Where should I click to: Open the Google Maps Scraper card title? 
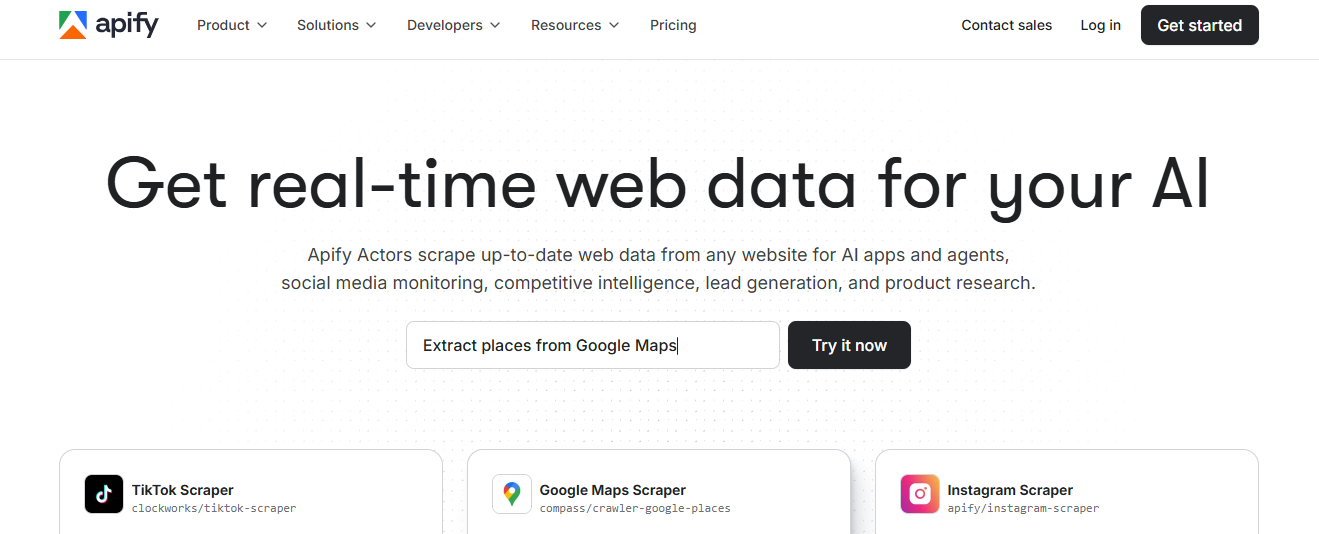(612, 490)
